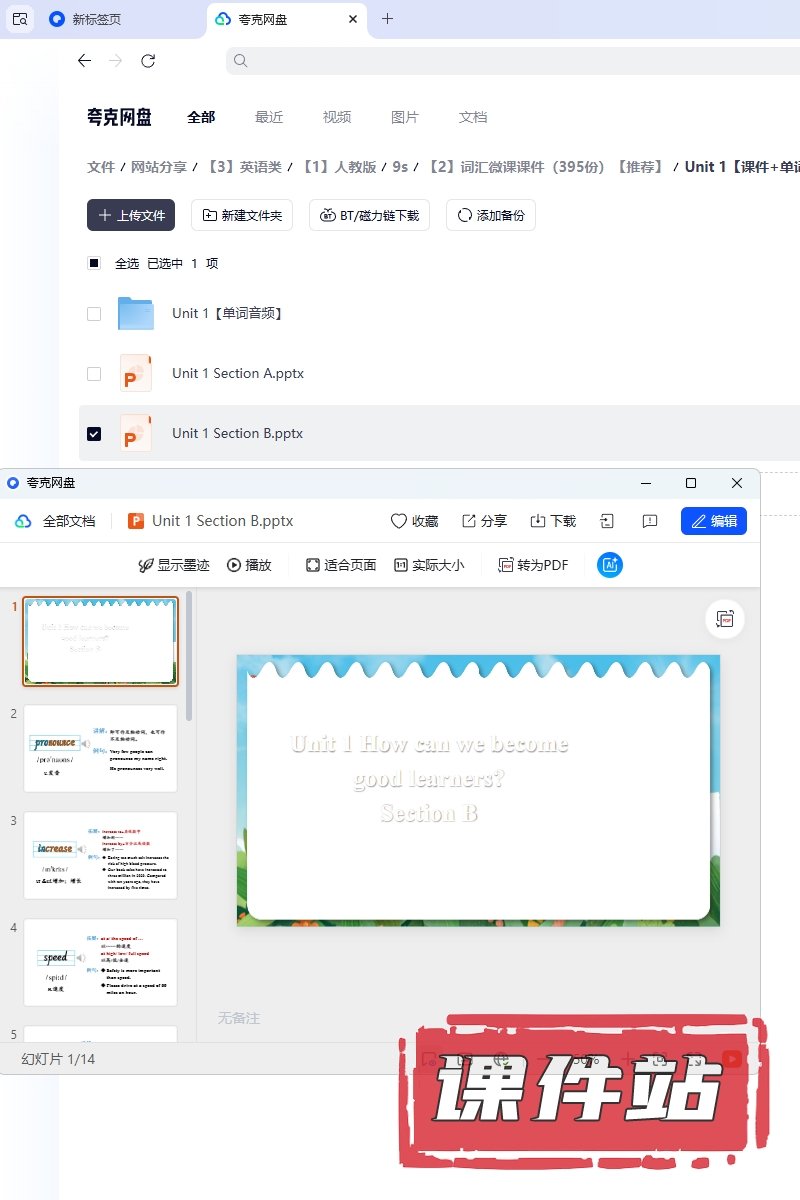This screenshot has width=800, height=1200.
Task: Select slide 3 thumbnail "increase"
Action: pyautogui.click(x=100, y=855)
